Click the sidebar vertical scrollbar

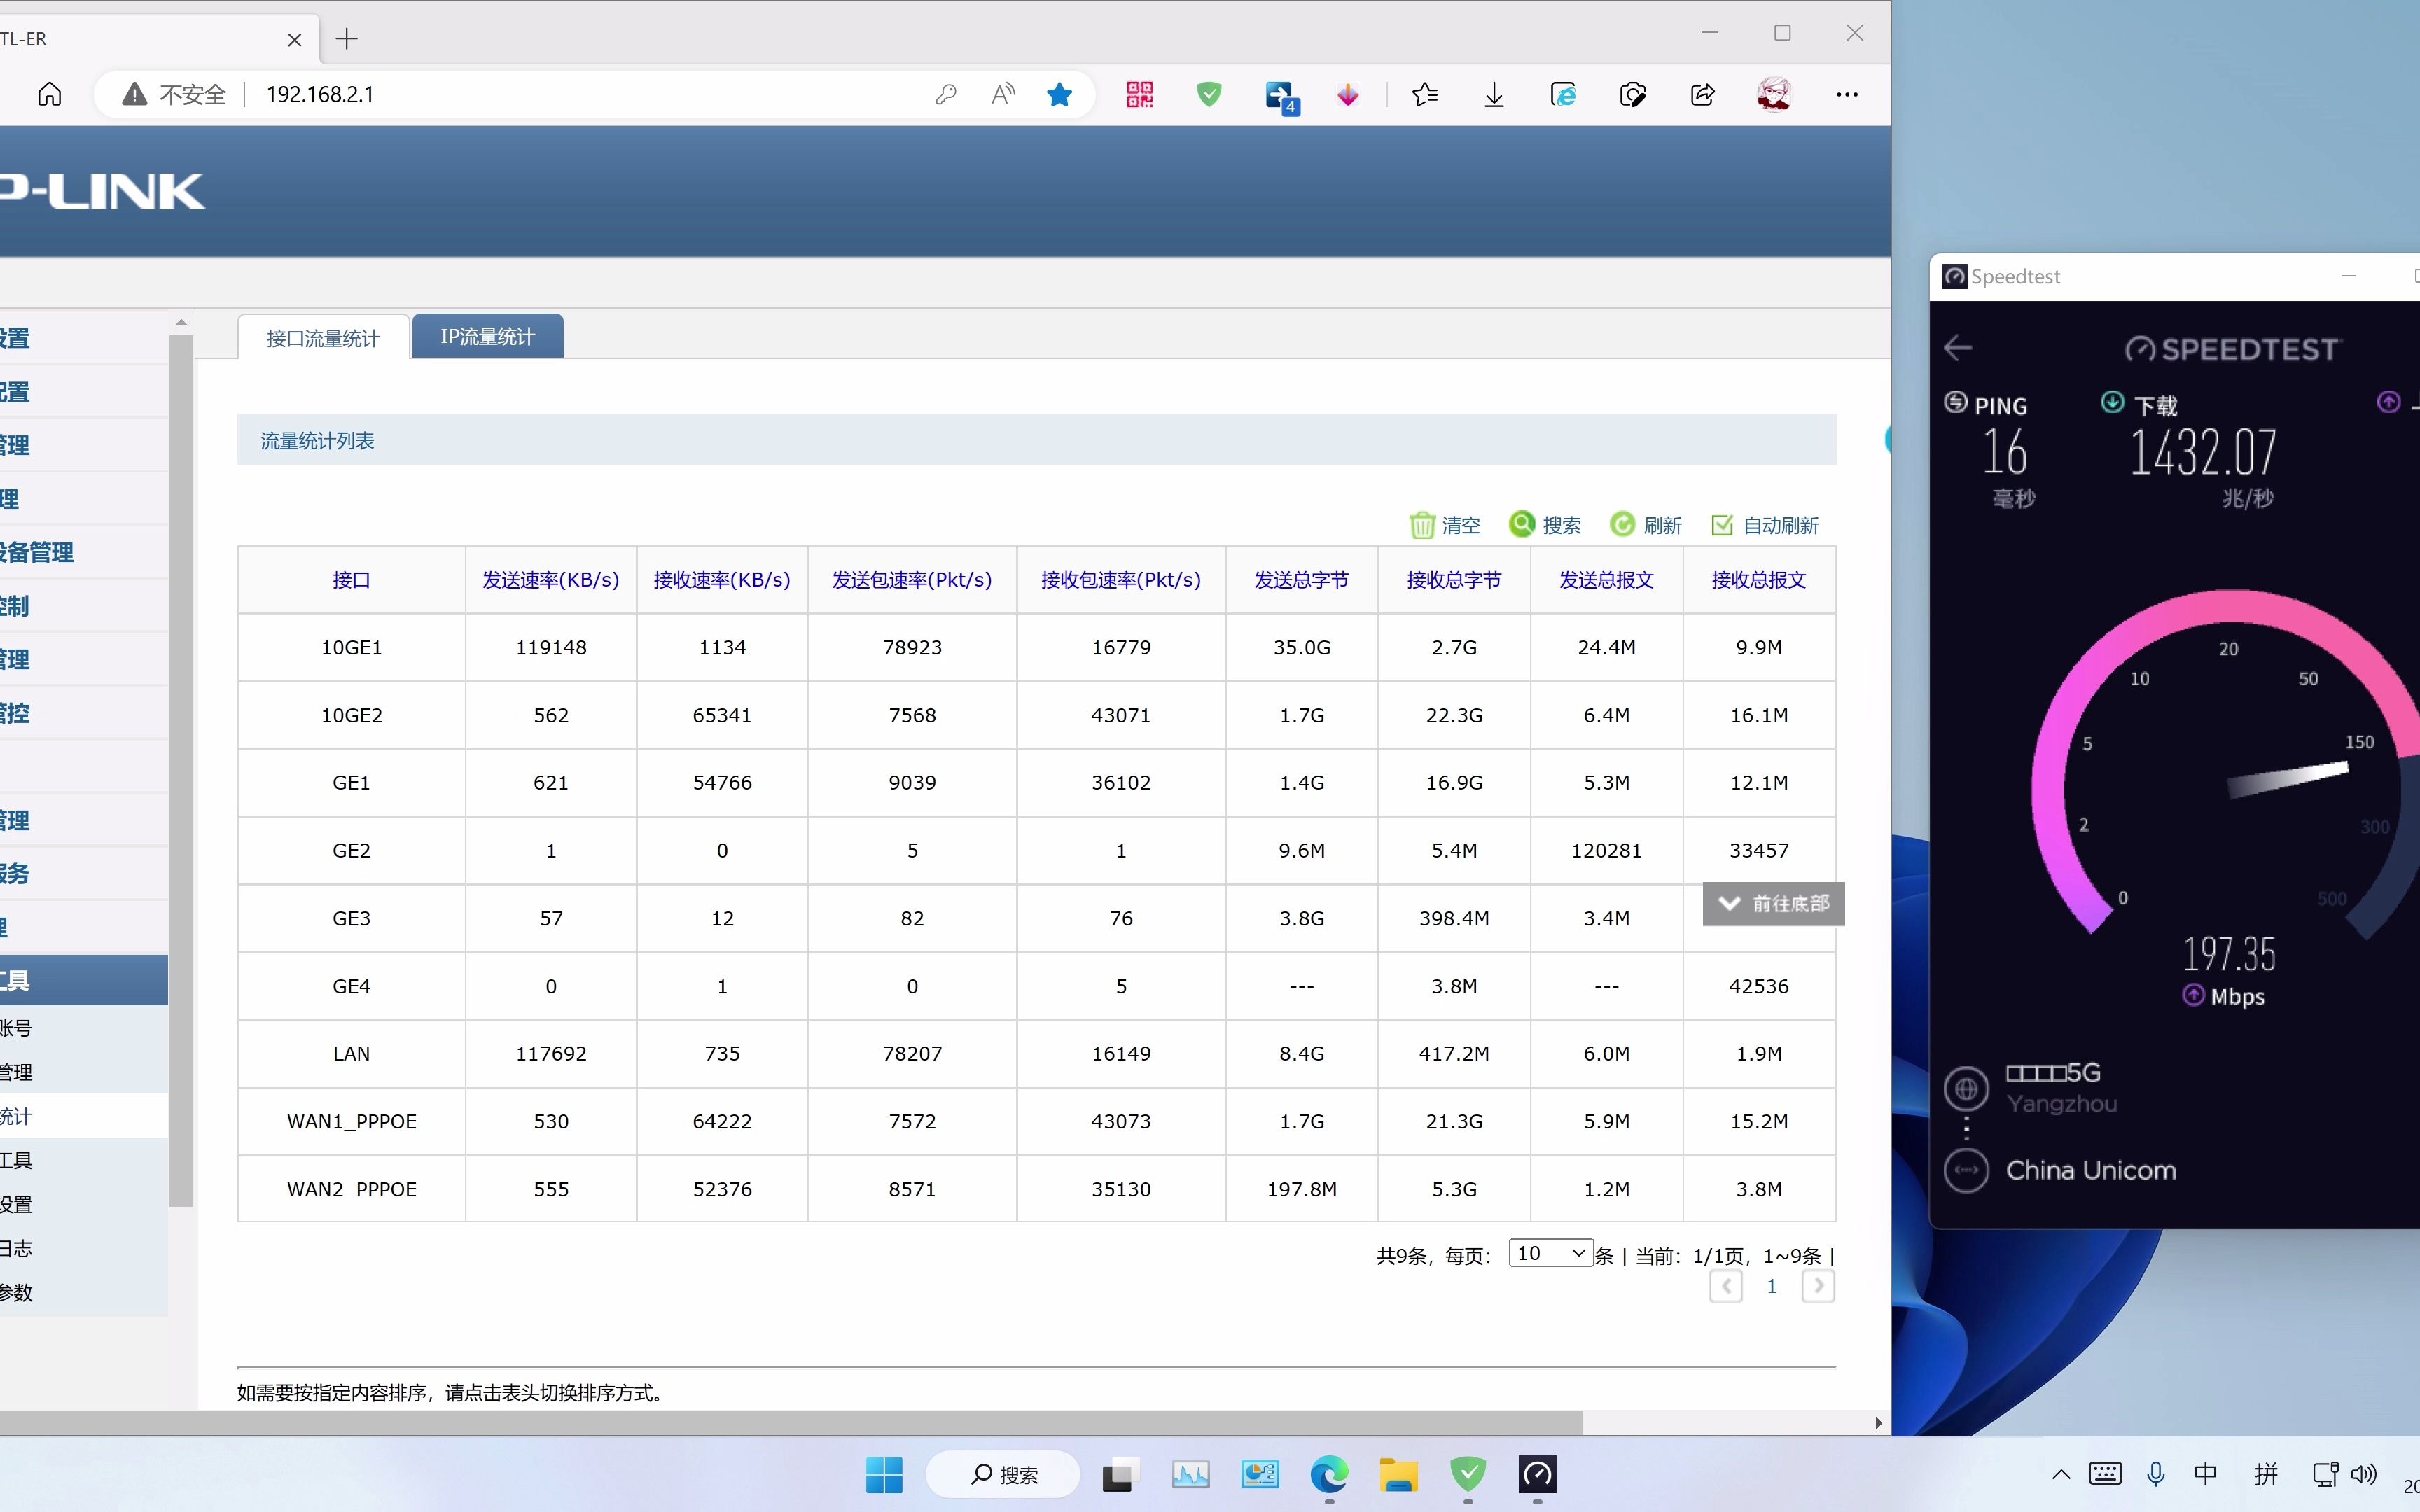pos(181,770)
